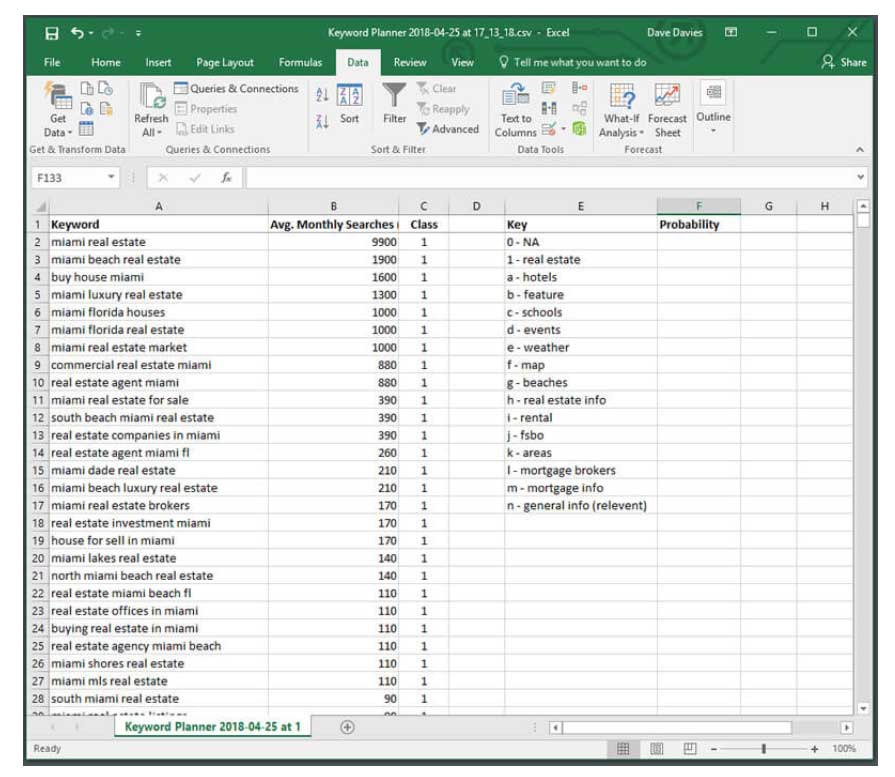Click vertical scrollbar down arrow

coord(863,708)
